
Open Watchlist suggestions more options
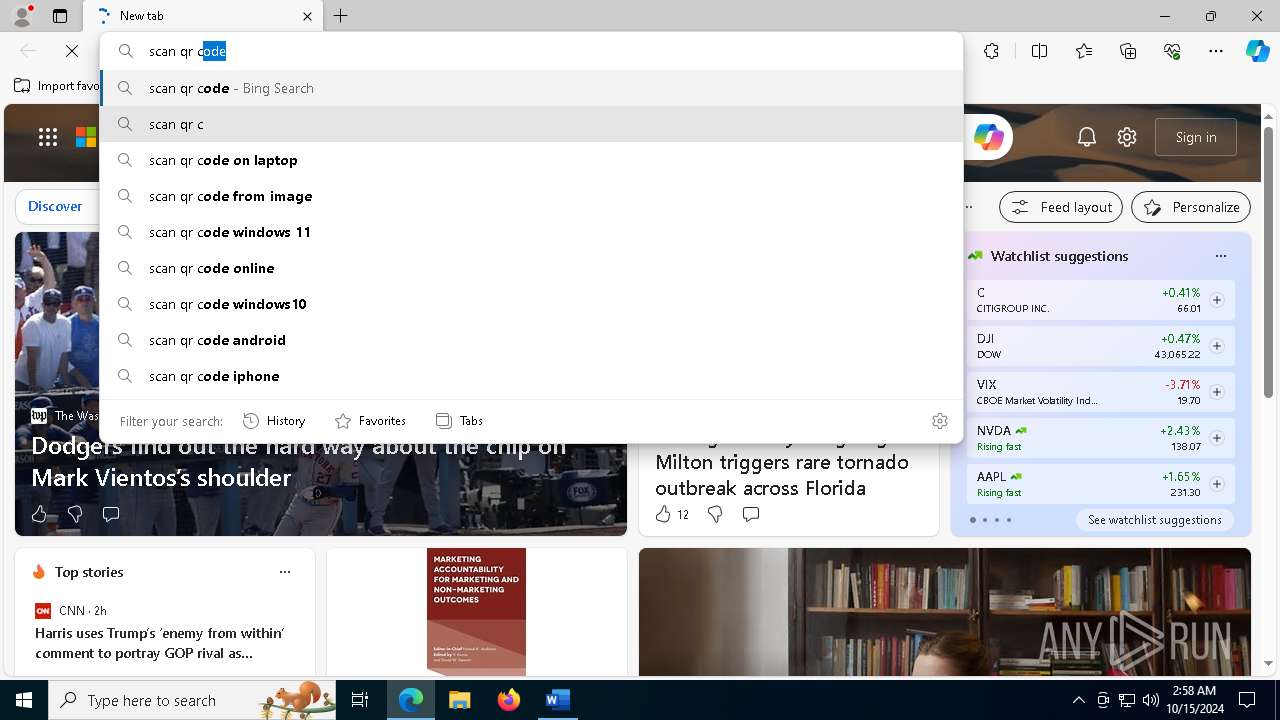(x=1220, y=256)
